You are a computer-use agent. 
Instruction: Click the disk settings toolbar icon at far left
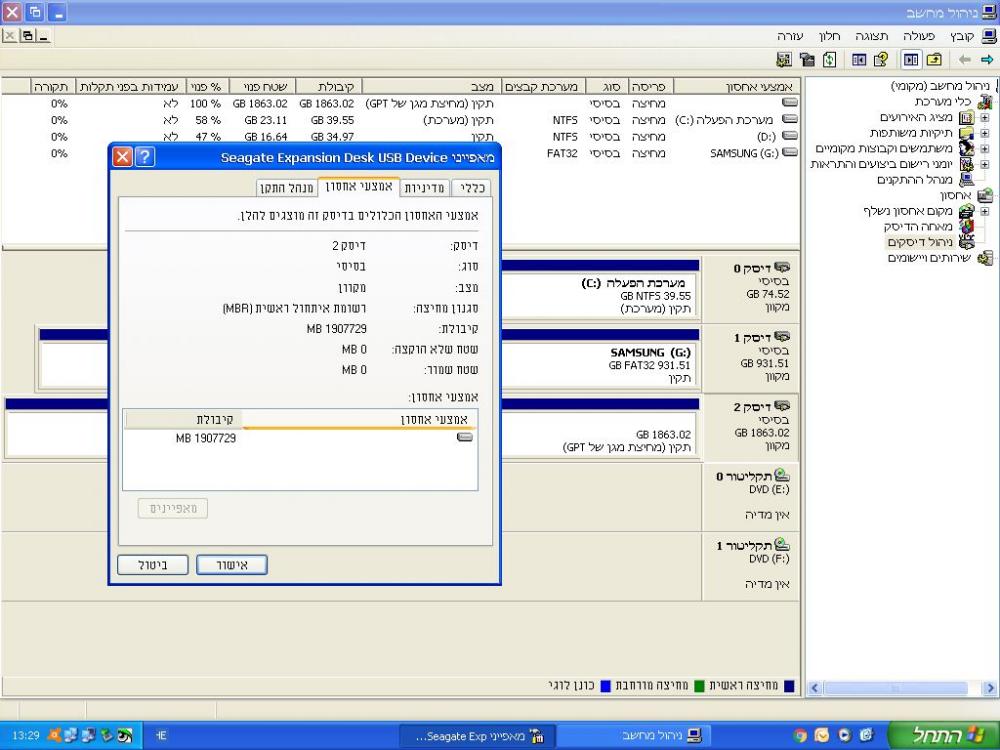tap(784, 59)
